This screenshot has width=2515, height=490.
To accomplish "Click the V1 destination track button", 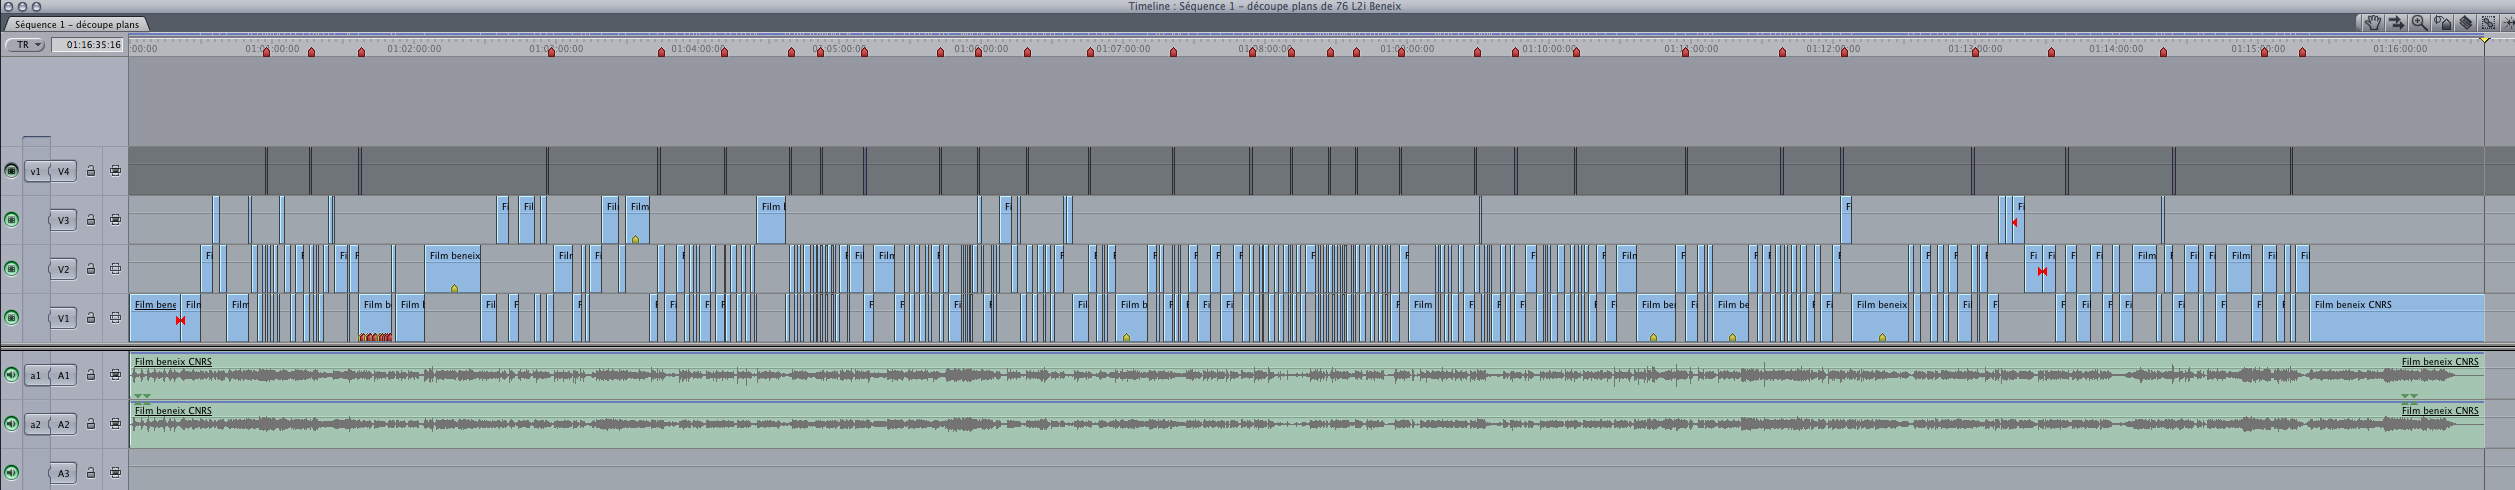I will coord(63,318).
